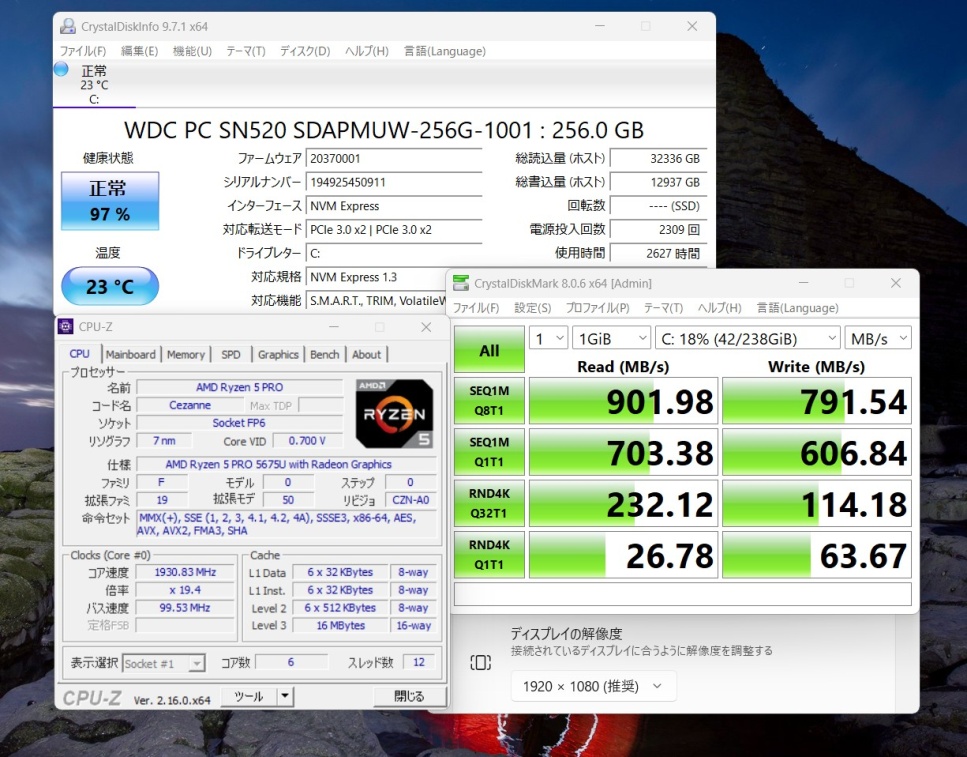967x757 pixels.
Task: Click the CrystalDiskInfo title bar app icon
Action: point(67,27)
